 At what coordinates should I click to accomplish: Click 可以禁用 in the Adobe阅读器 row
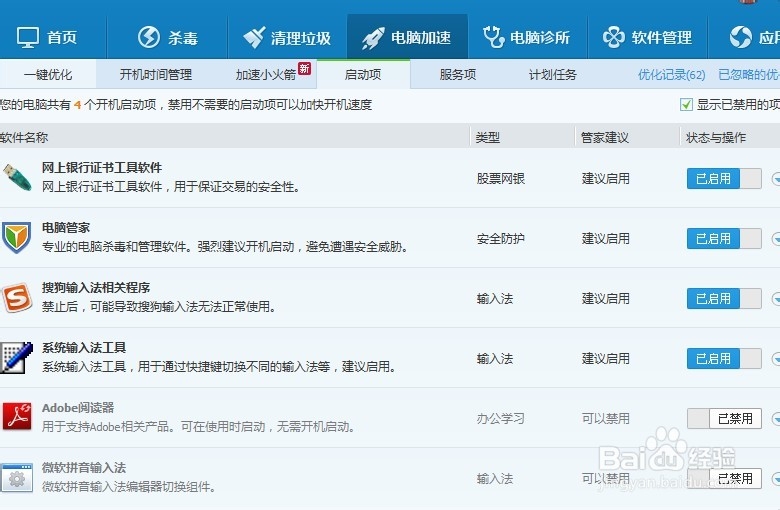point(605,419)
